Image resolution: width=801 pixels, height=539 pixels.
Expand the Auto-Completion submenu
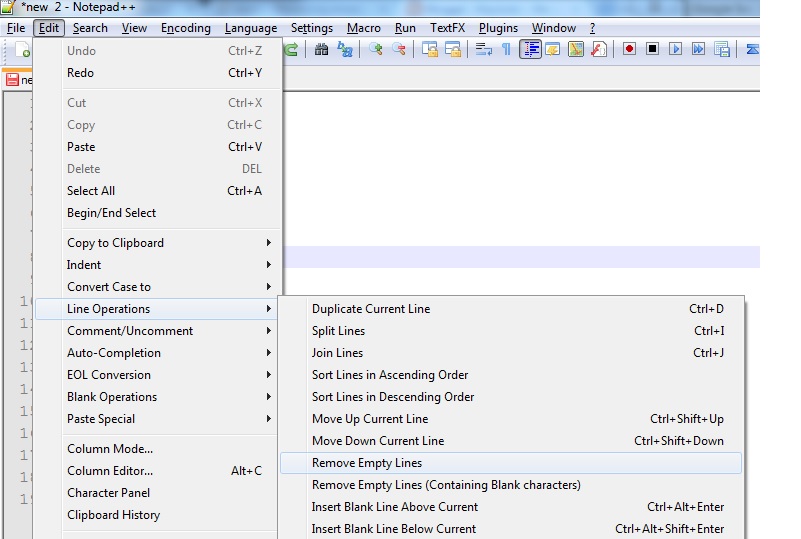pyautogui.click(x=156, y=353)
